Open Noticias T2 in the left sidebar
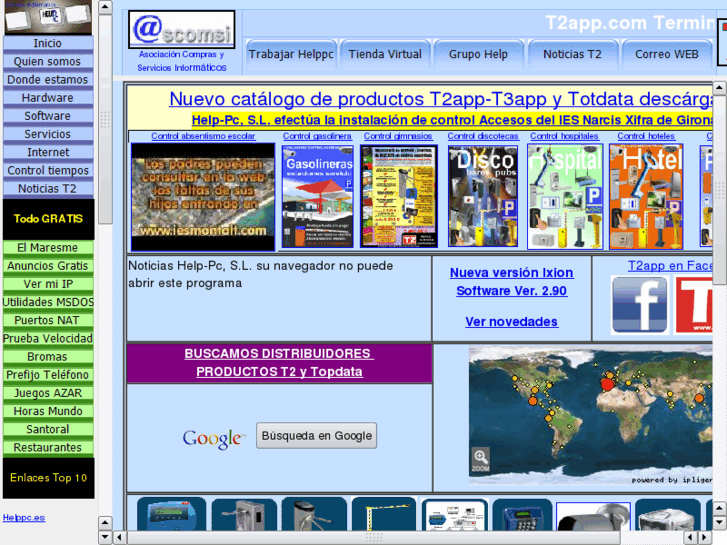The height and width of the screenshot is (545, 727). tap(48, 188)
